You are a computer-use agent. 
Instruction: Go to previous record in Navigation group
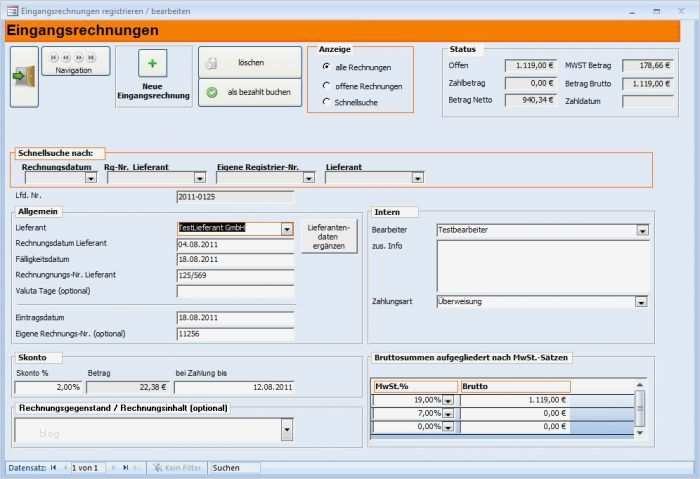[67, 58]
